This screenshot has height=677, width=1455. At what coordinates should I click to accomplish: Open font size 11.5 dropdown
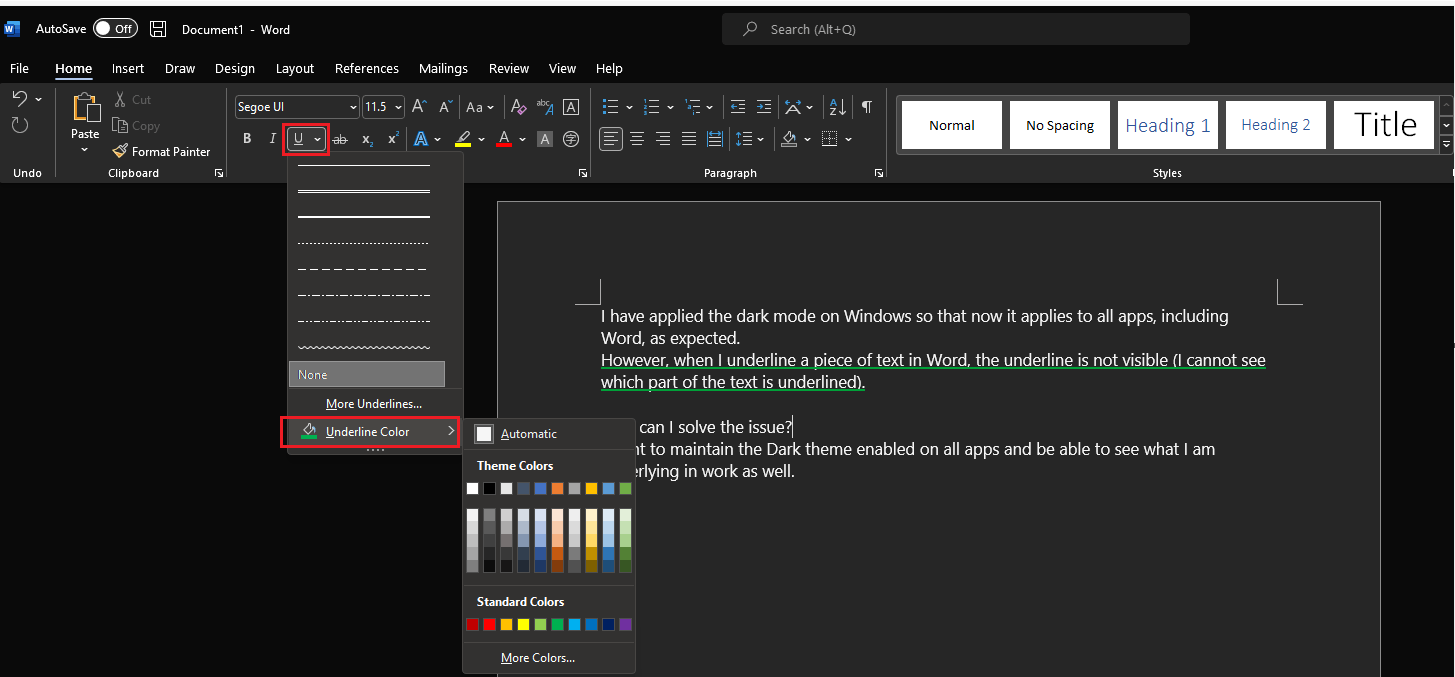coord(399,107)
